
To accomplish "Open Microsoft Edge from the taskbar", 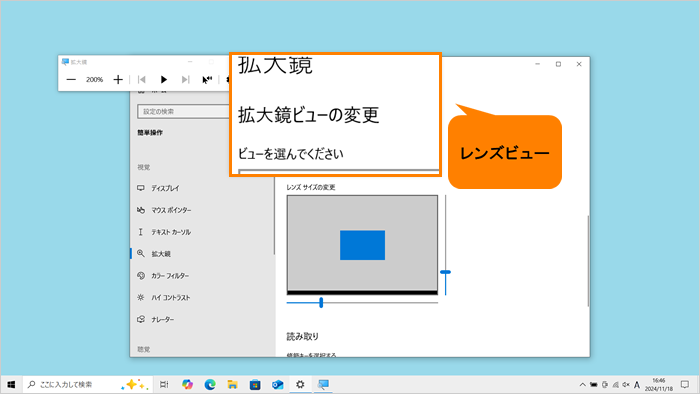I will (x=210, y=385).
